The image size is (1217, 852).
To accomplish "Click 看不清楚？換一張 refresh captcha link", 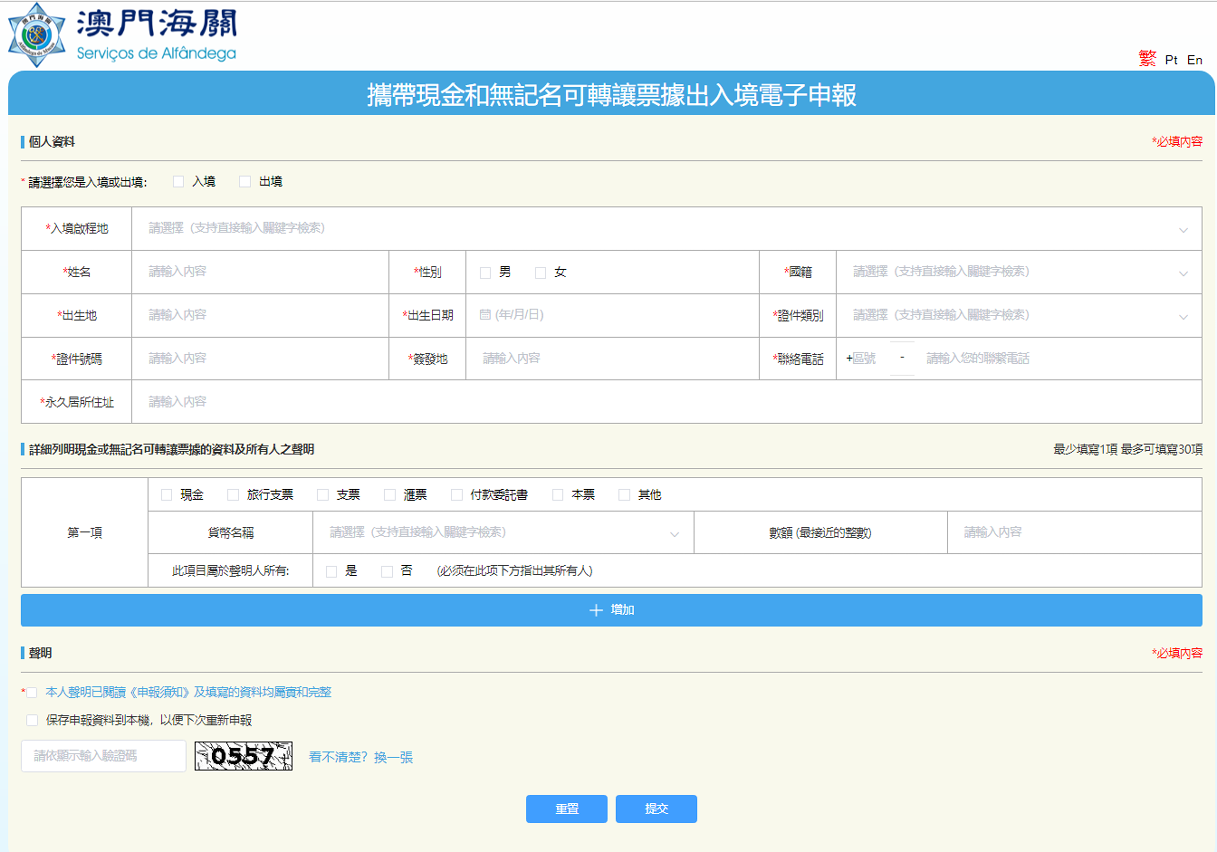I will (x=360, y=757).
